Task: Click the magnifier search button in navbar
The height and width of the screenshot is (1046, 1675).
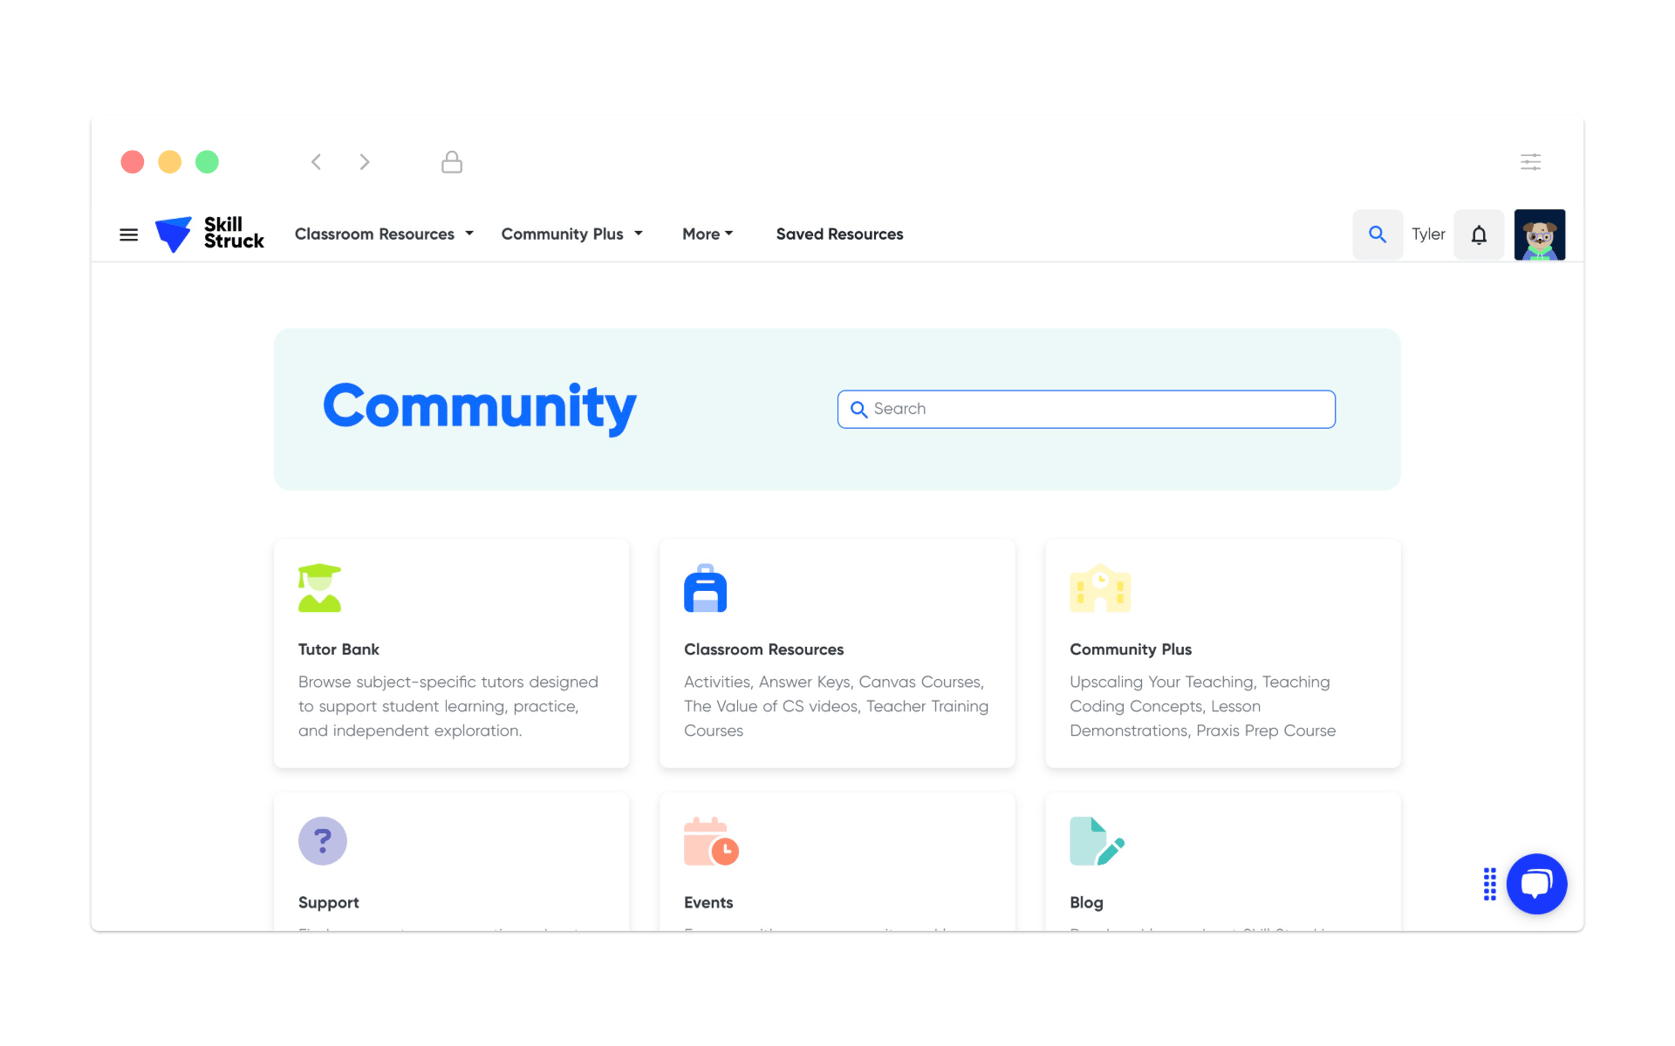Action: 1377,235
